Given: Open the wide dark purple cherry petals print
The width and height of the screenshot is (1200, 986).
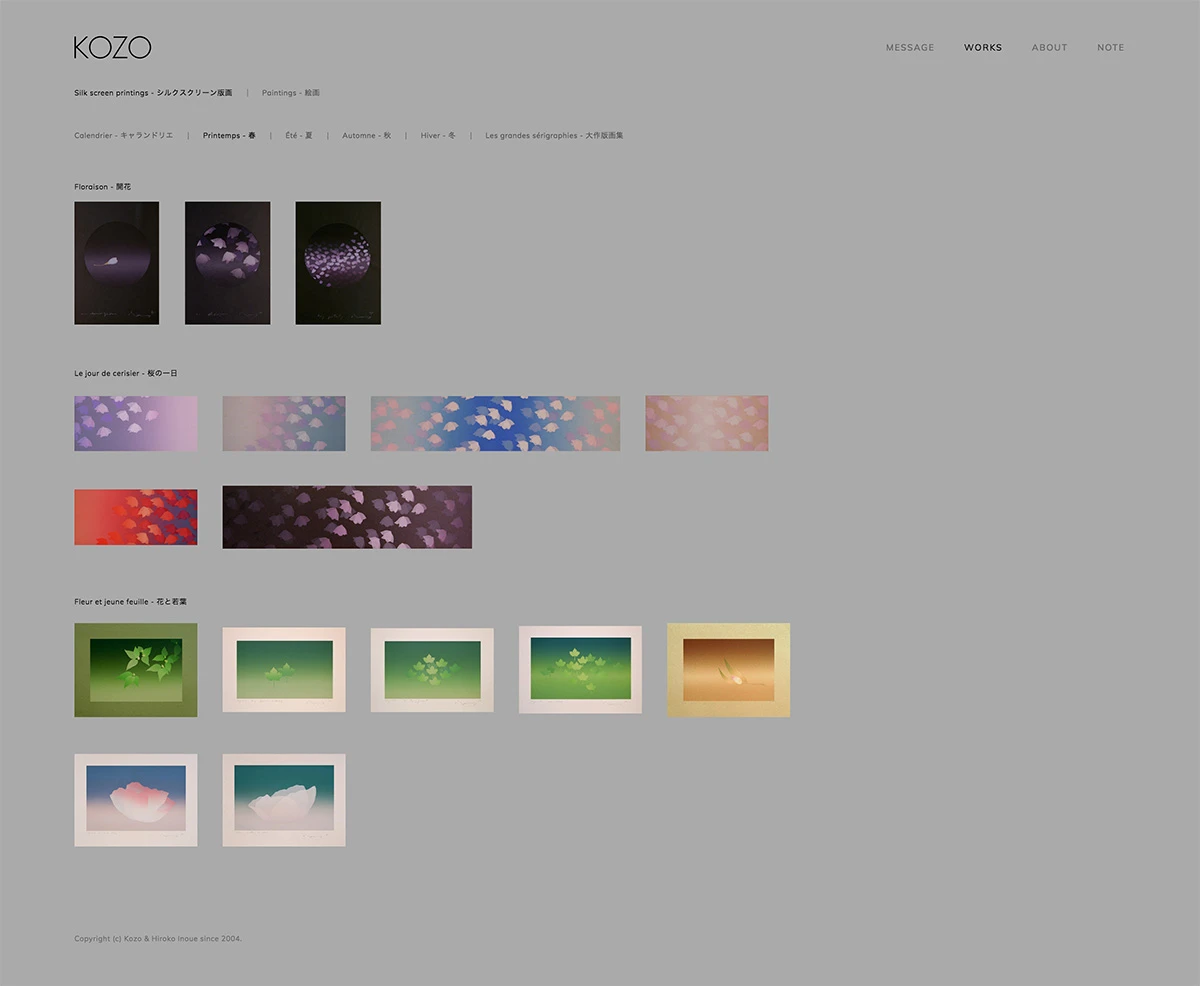Looking at the screenshot, I should [x=347, y=517].
